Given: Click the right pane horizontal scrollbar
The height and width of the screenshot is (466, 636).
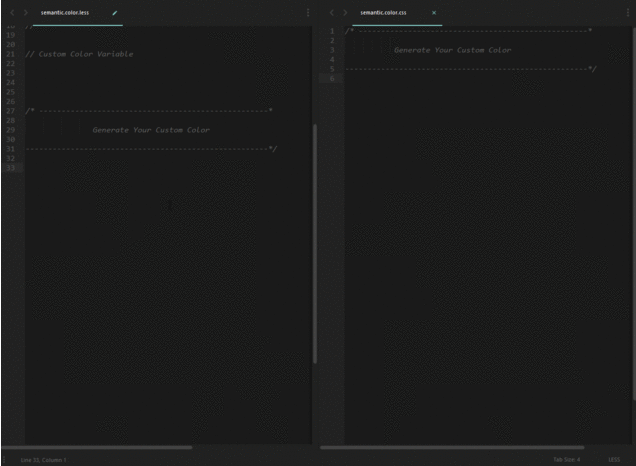Looking at the screenshot, I should [452, 447].
